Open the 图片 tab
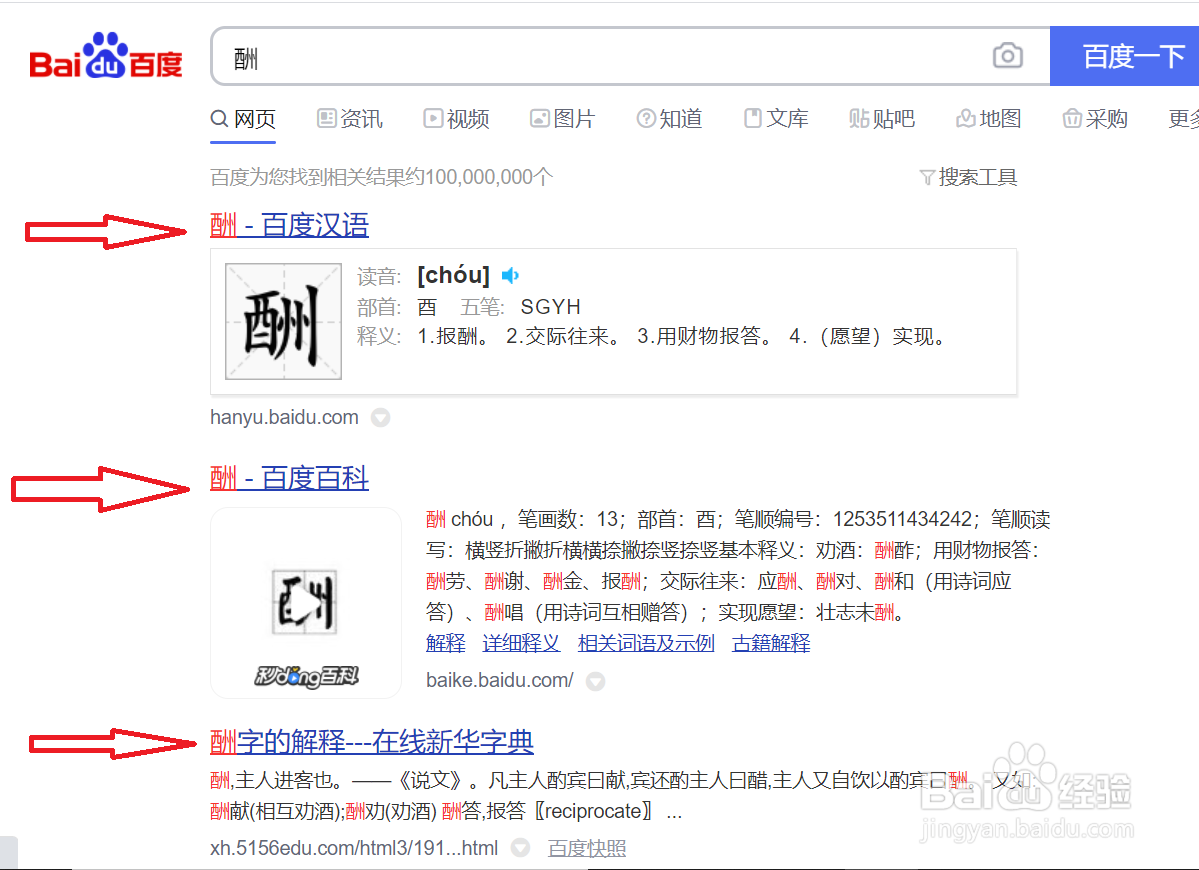 (x=563, y=118)
